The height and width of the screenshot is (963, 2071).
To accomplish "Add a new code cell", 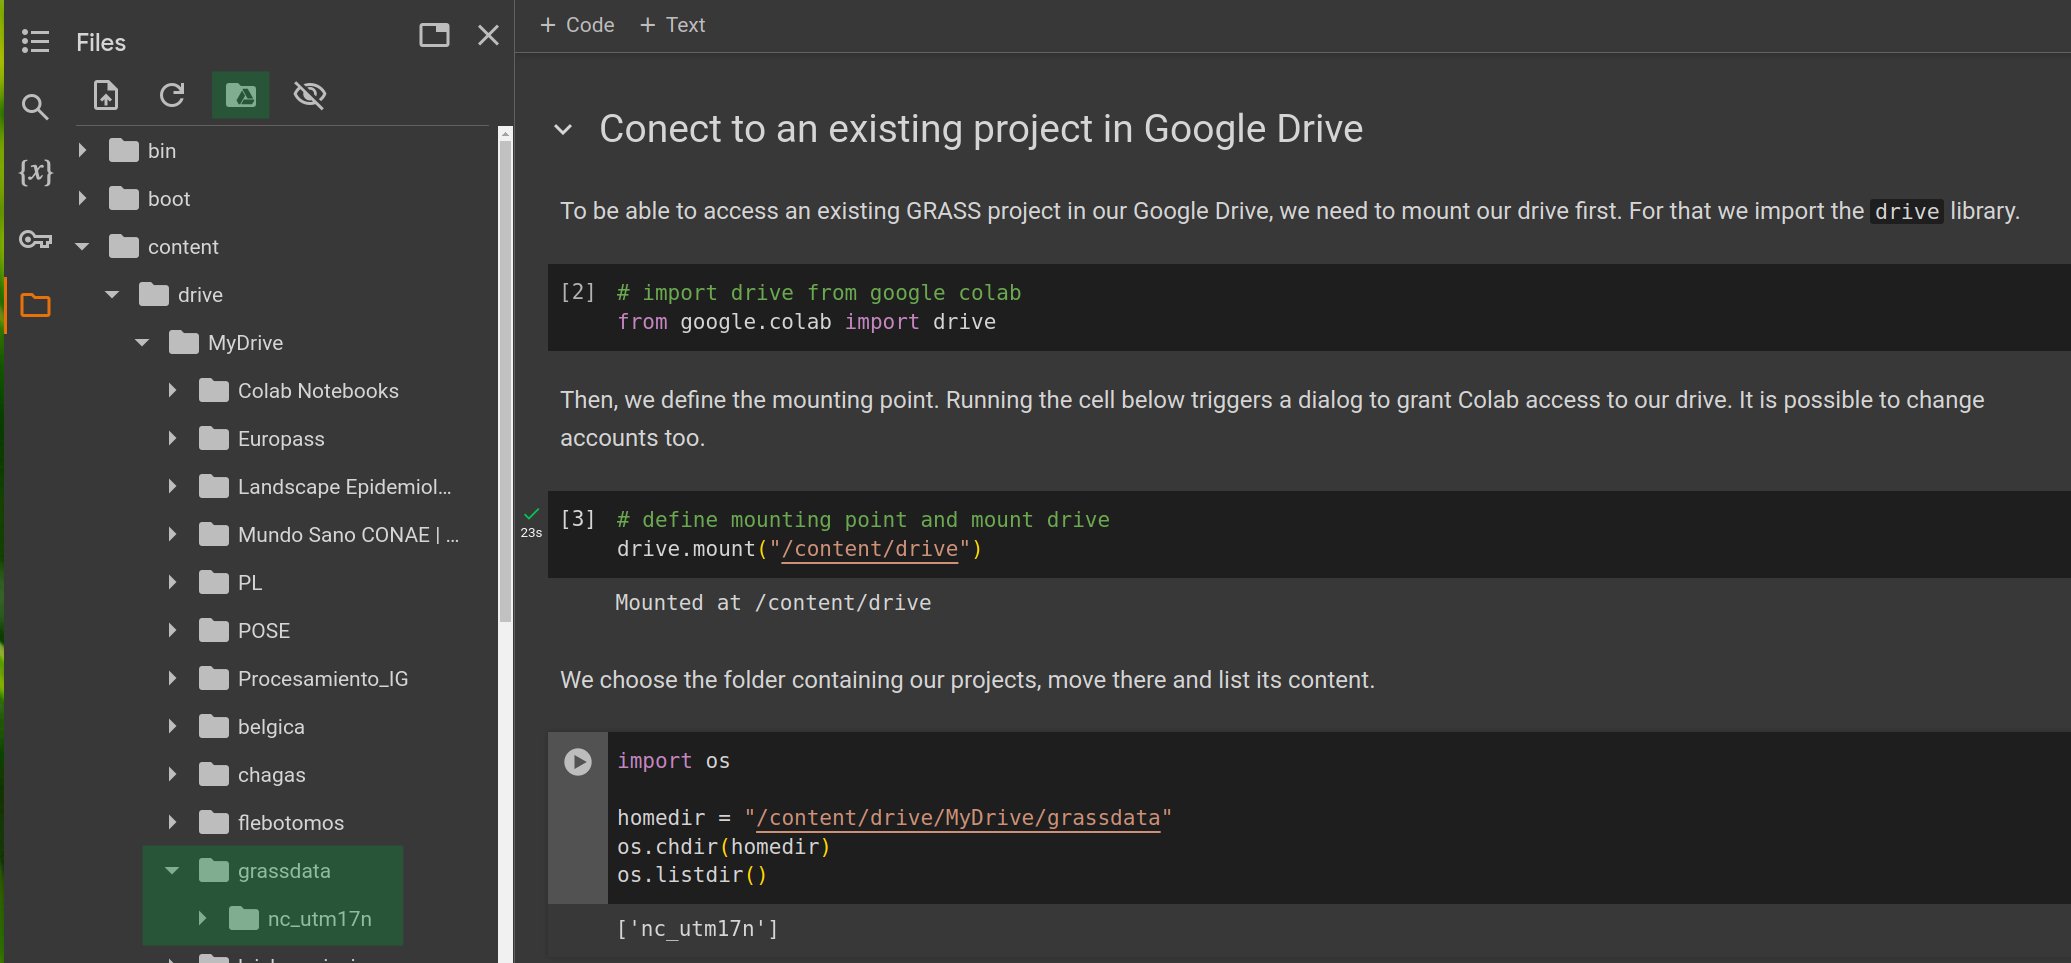I will [577, 24].
